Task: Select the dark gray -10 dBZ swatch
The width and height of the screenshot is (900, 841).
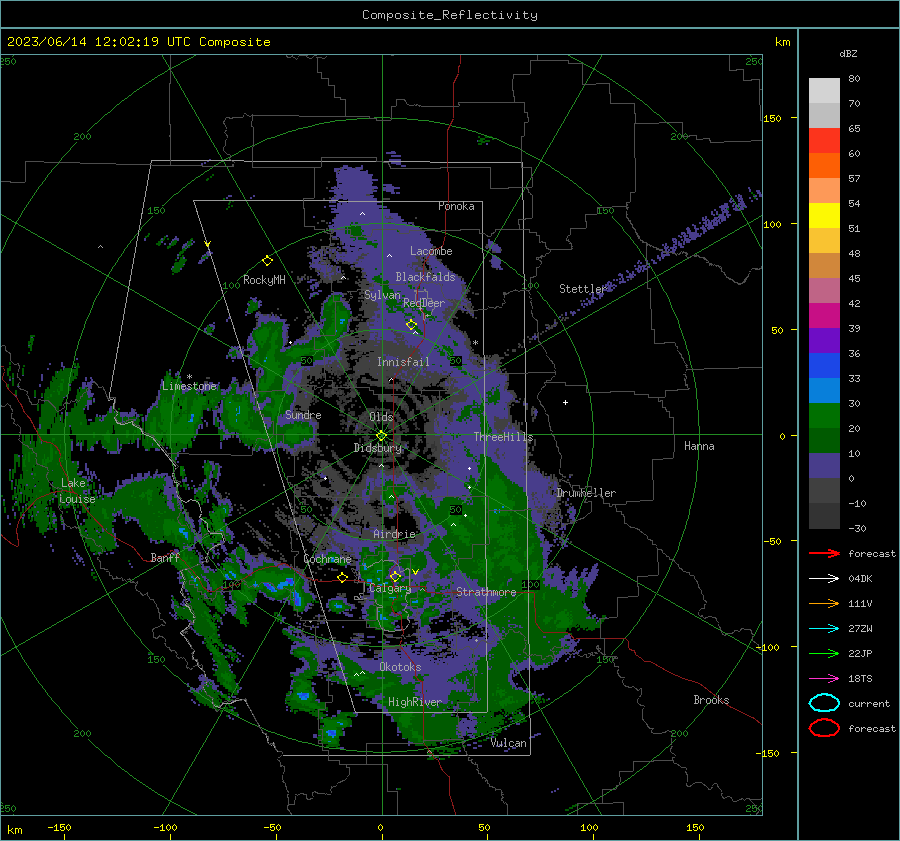Action: pos(824,516)
